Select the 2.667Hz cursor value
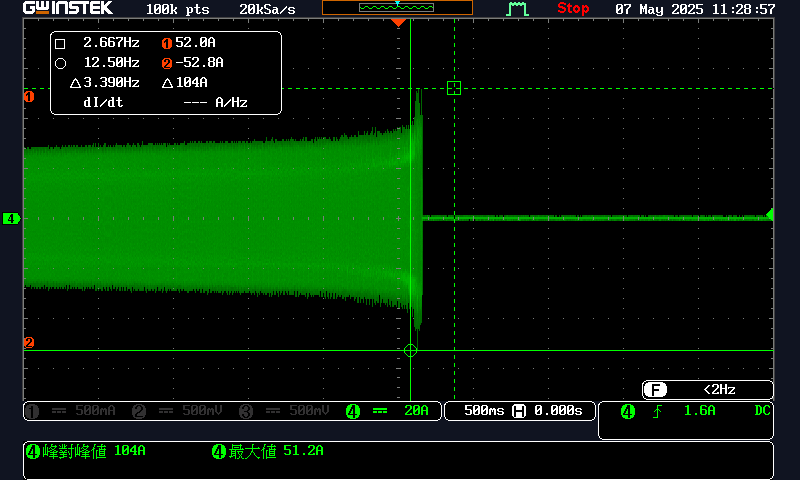This screenshot has height=480, width=800. pos(111,42)
